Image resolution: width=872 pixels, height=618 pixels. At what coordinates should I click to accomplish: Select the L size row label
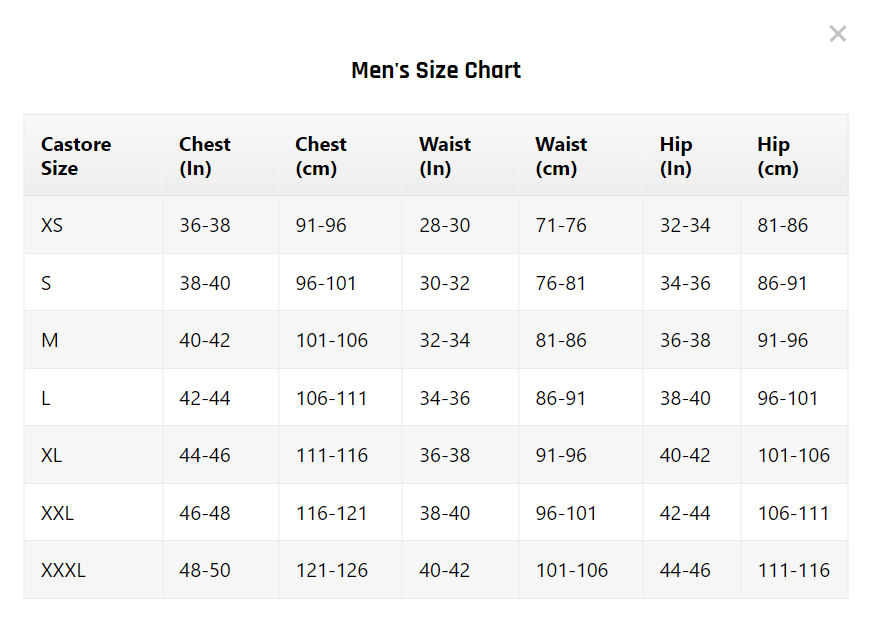46,398
